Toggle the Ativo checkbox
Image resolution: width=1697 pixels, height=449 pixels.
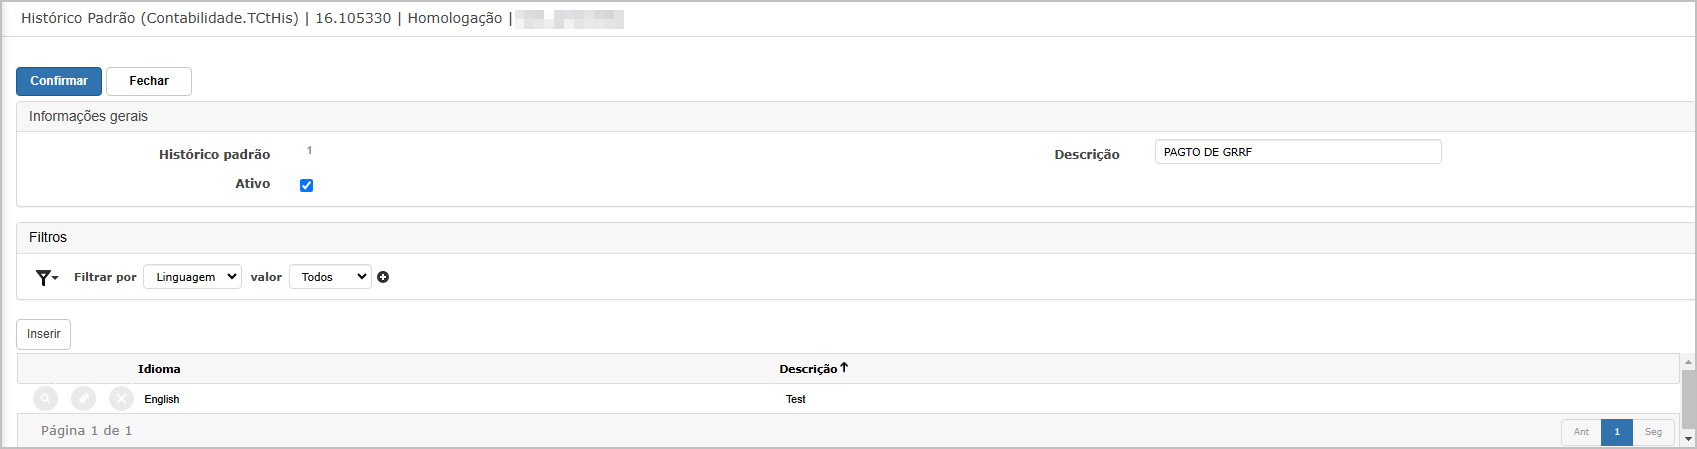point(307,185)
